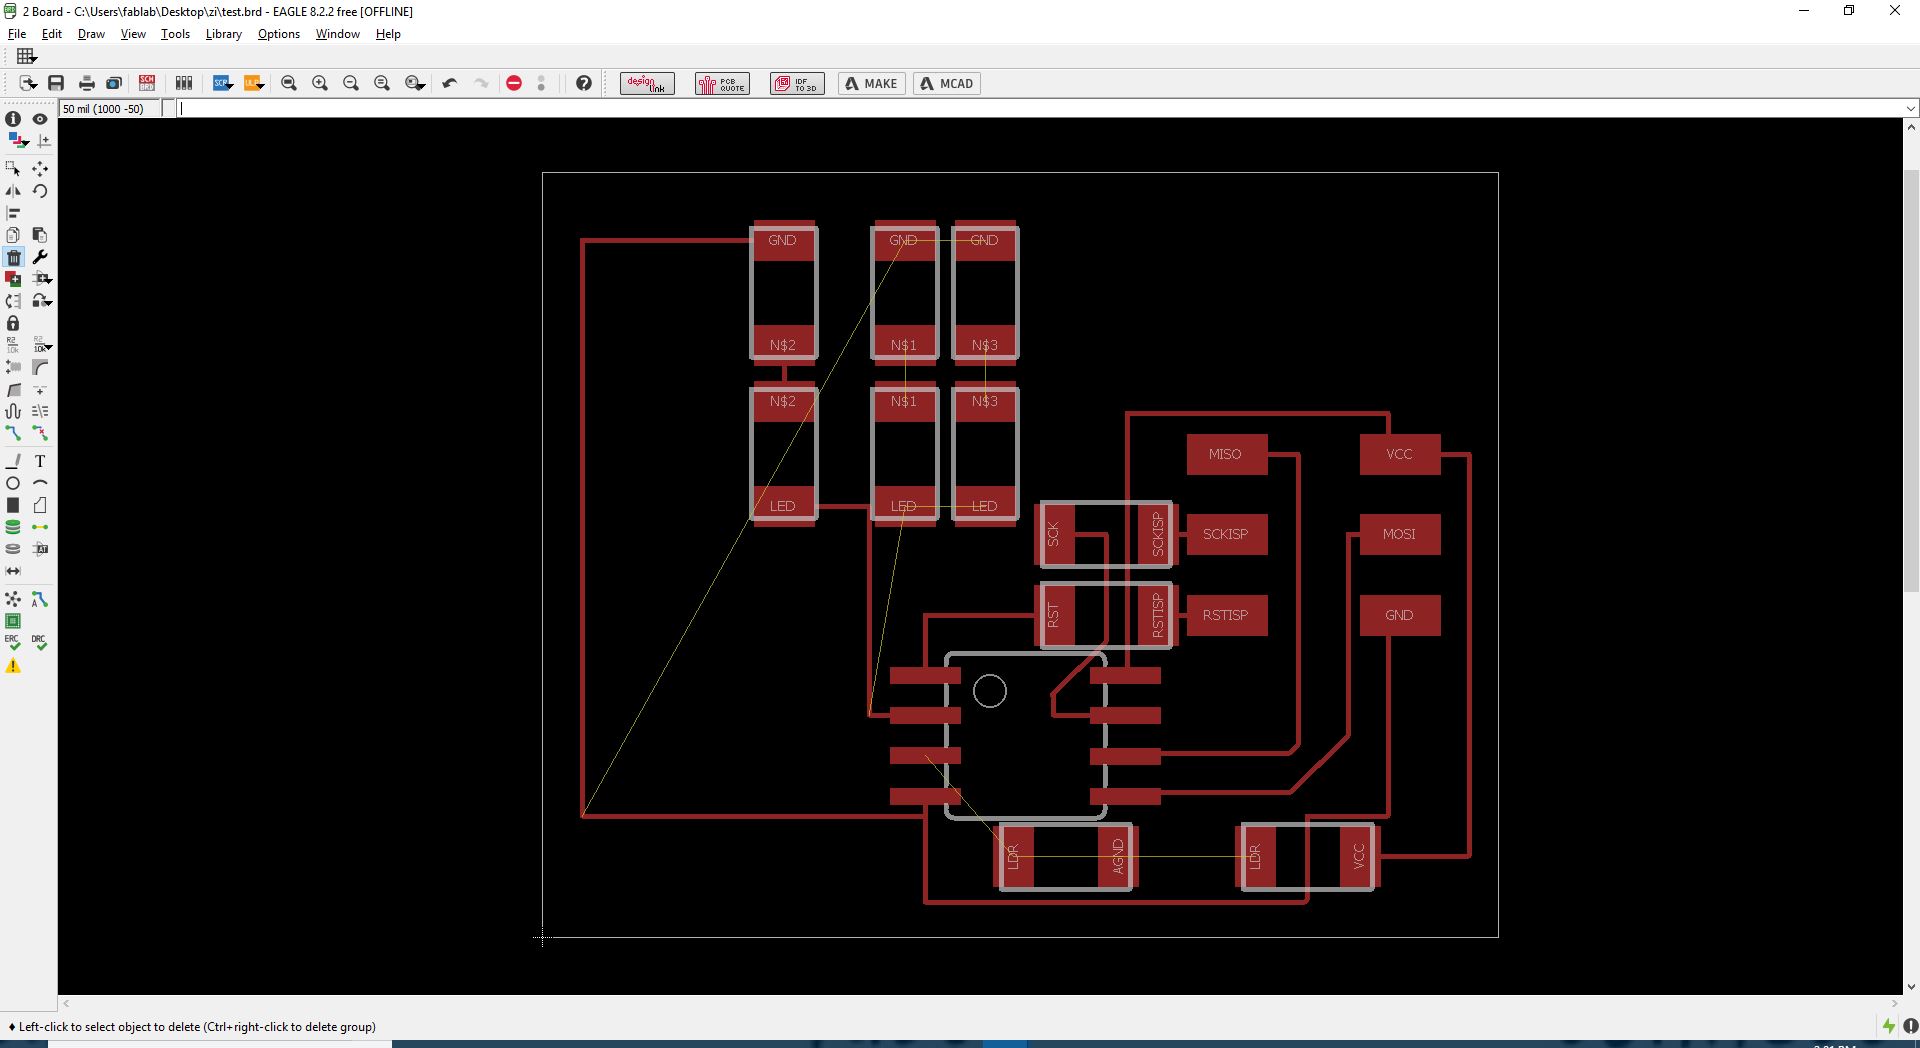Open the Errors warning triangle
The width and height of the screenshot is (1920, 1048).
[x=13, y=666]
